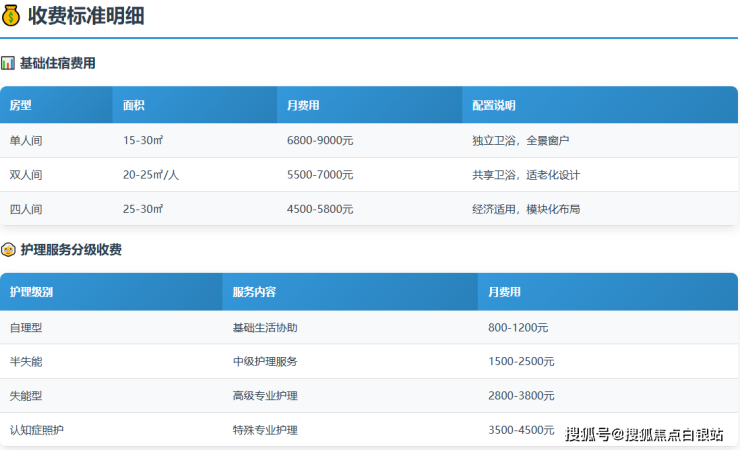
Task: Click the bar chart icon next to 基础住宿费用
Action: coord(8,63)
